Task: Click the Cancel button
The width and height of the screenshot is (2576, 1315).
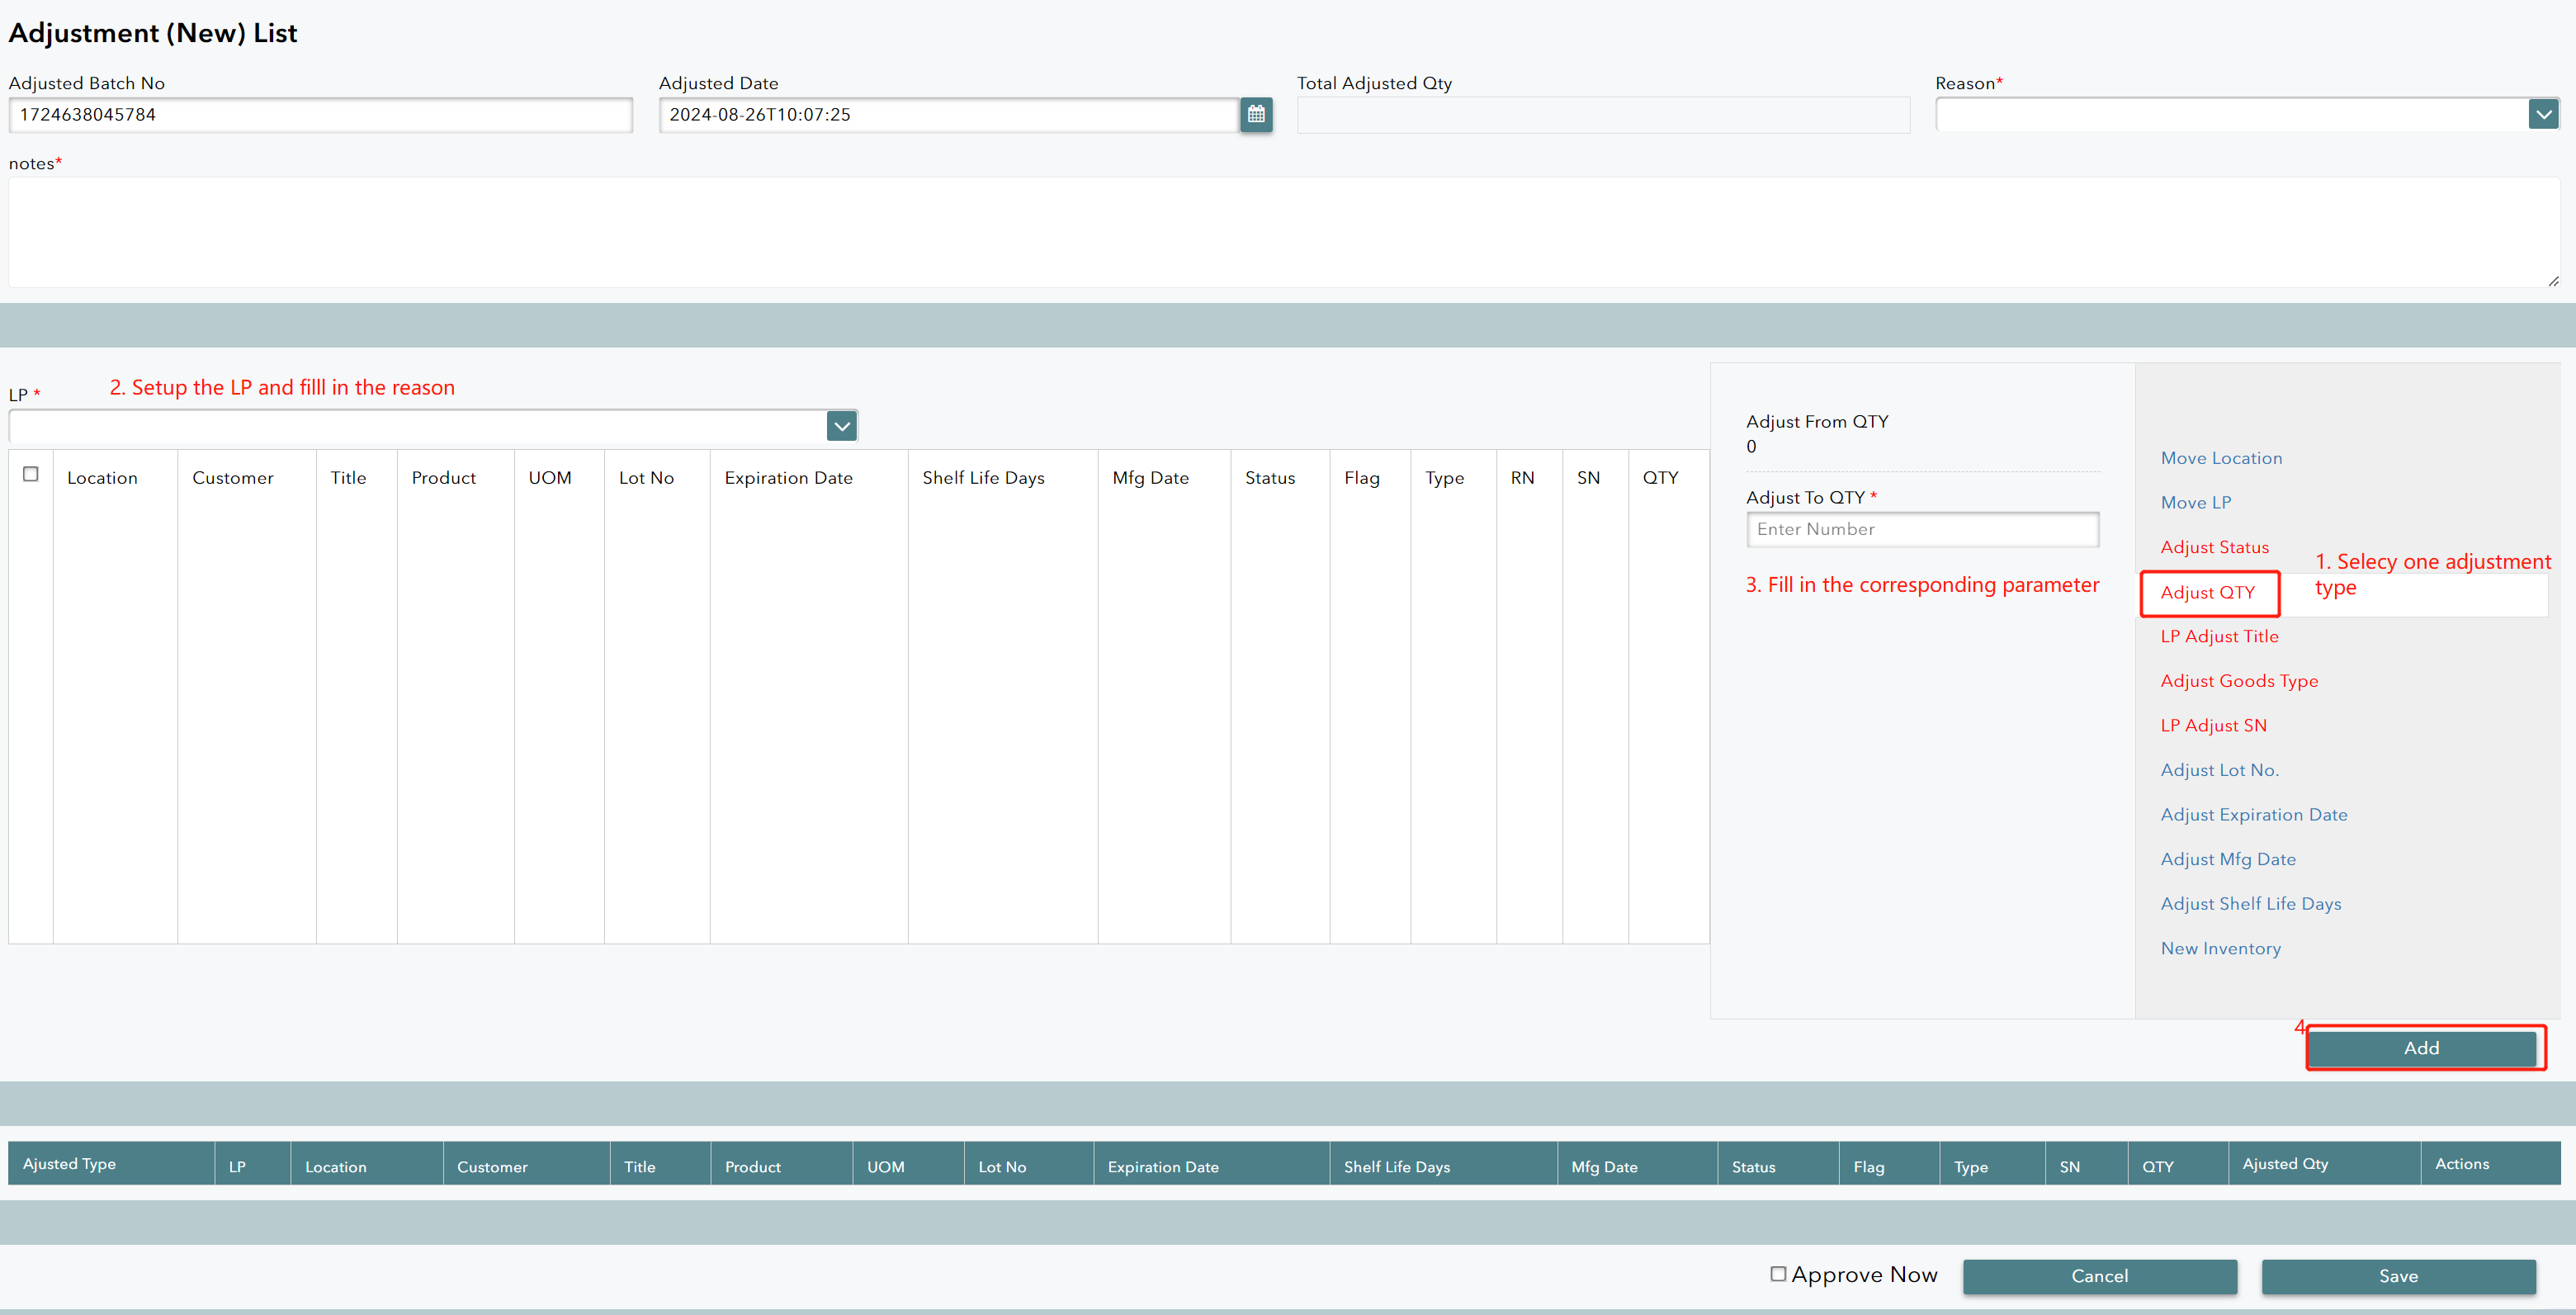Action: click(x=2099, y=1276)
